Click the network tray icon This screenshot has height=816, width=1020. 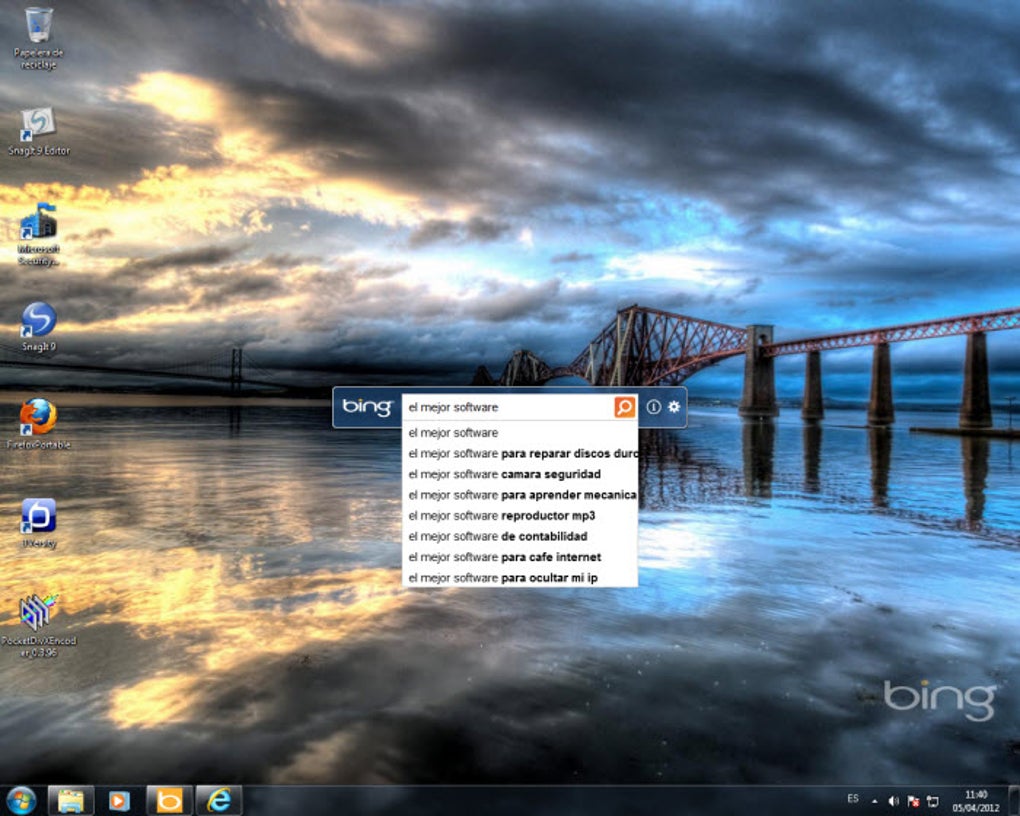point(933,801)
